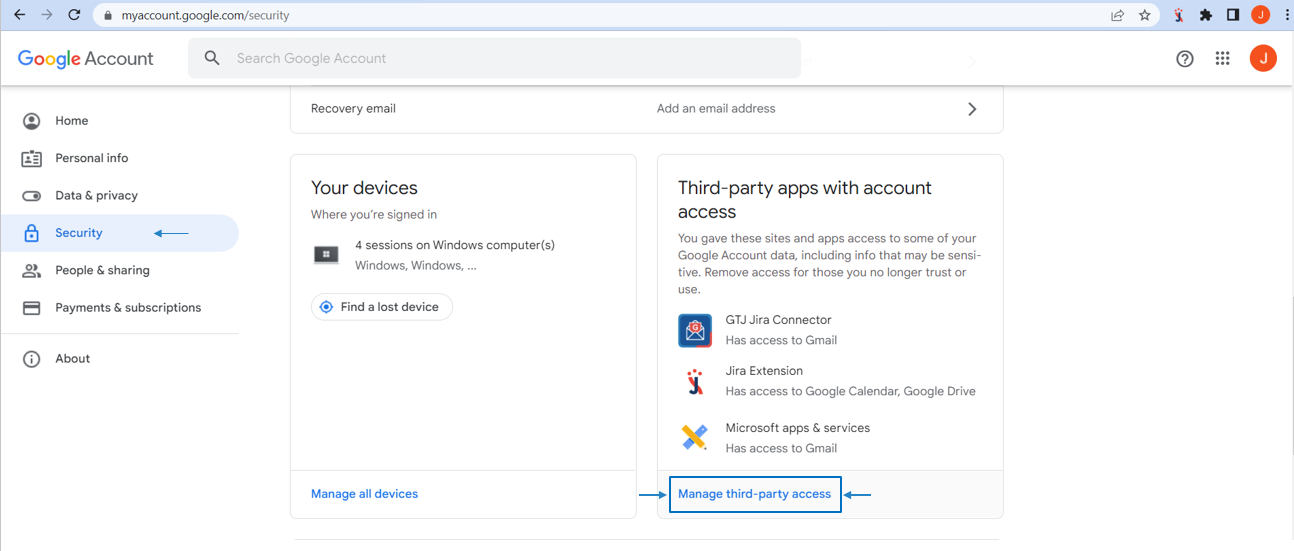Bookmark this page with star icon
This screenshot has height=551, width=1294.
1145,15
